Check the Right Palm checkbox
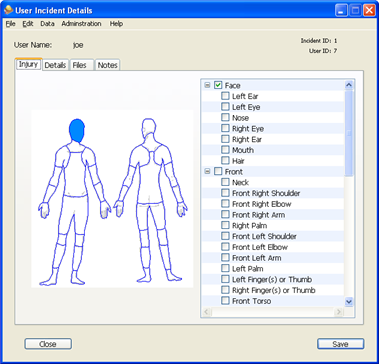The image size is (379, 364). (225, 225)
